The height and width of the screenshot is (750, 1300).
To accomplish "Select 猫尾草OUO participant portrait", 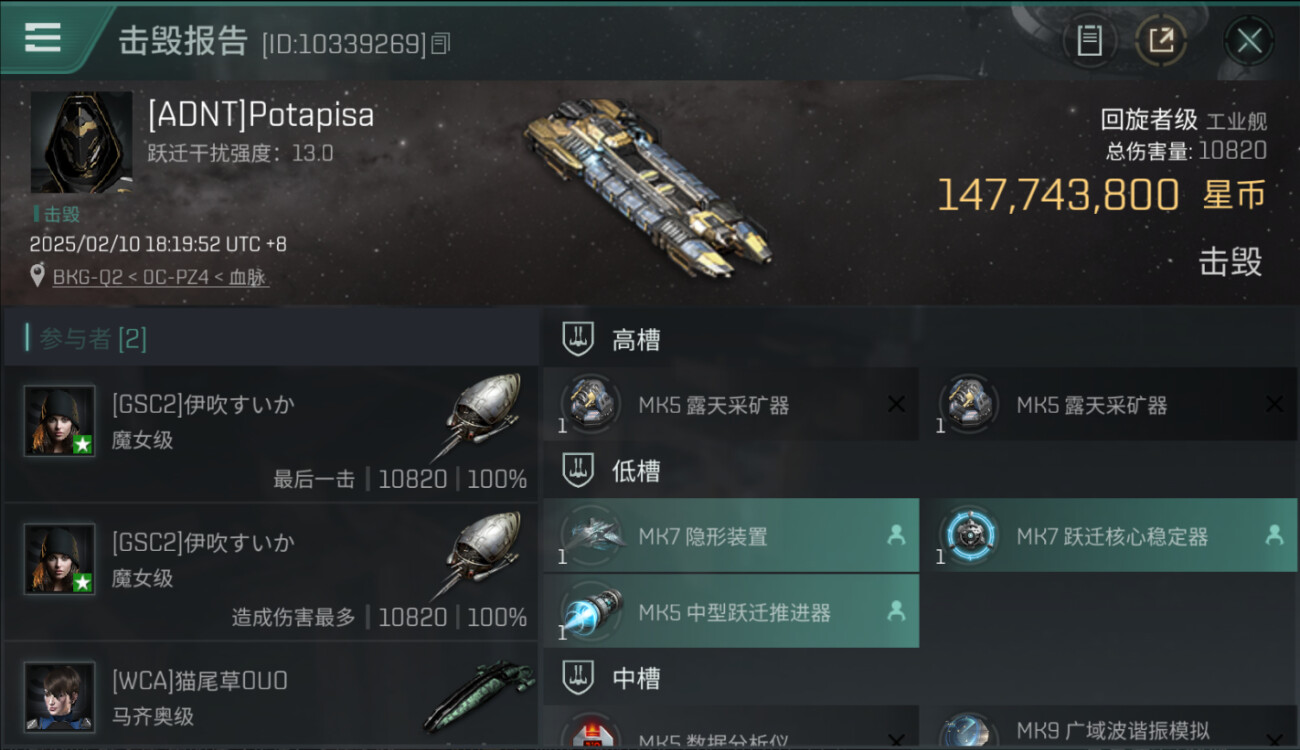I will [60, 697].
